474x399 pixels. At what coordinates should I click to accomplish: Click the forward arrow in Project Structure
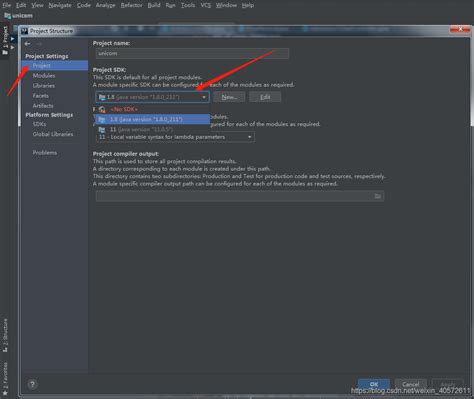click(x=39, y=44)
